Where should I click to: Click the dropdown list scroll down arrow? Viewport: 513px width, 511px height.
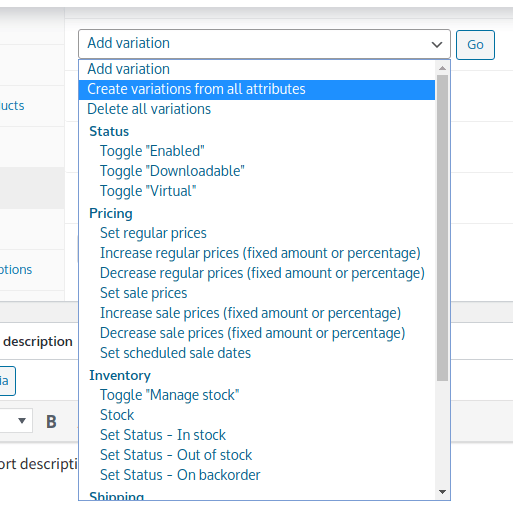pyautogui.click(x=442, y=492)
